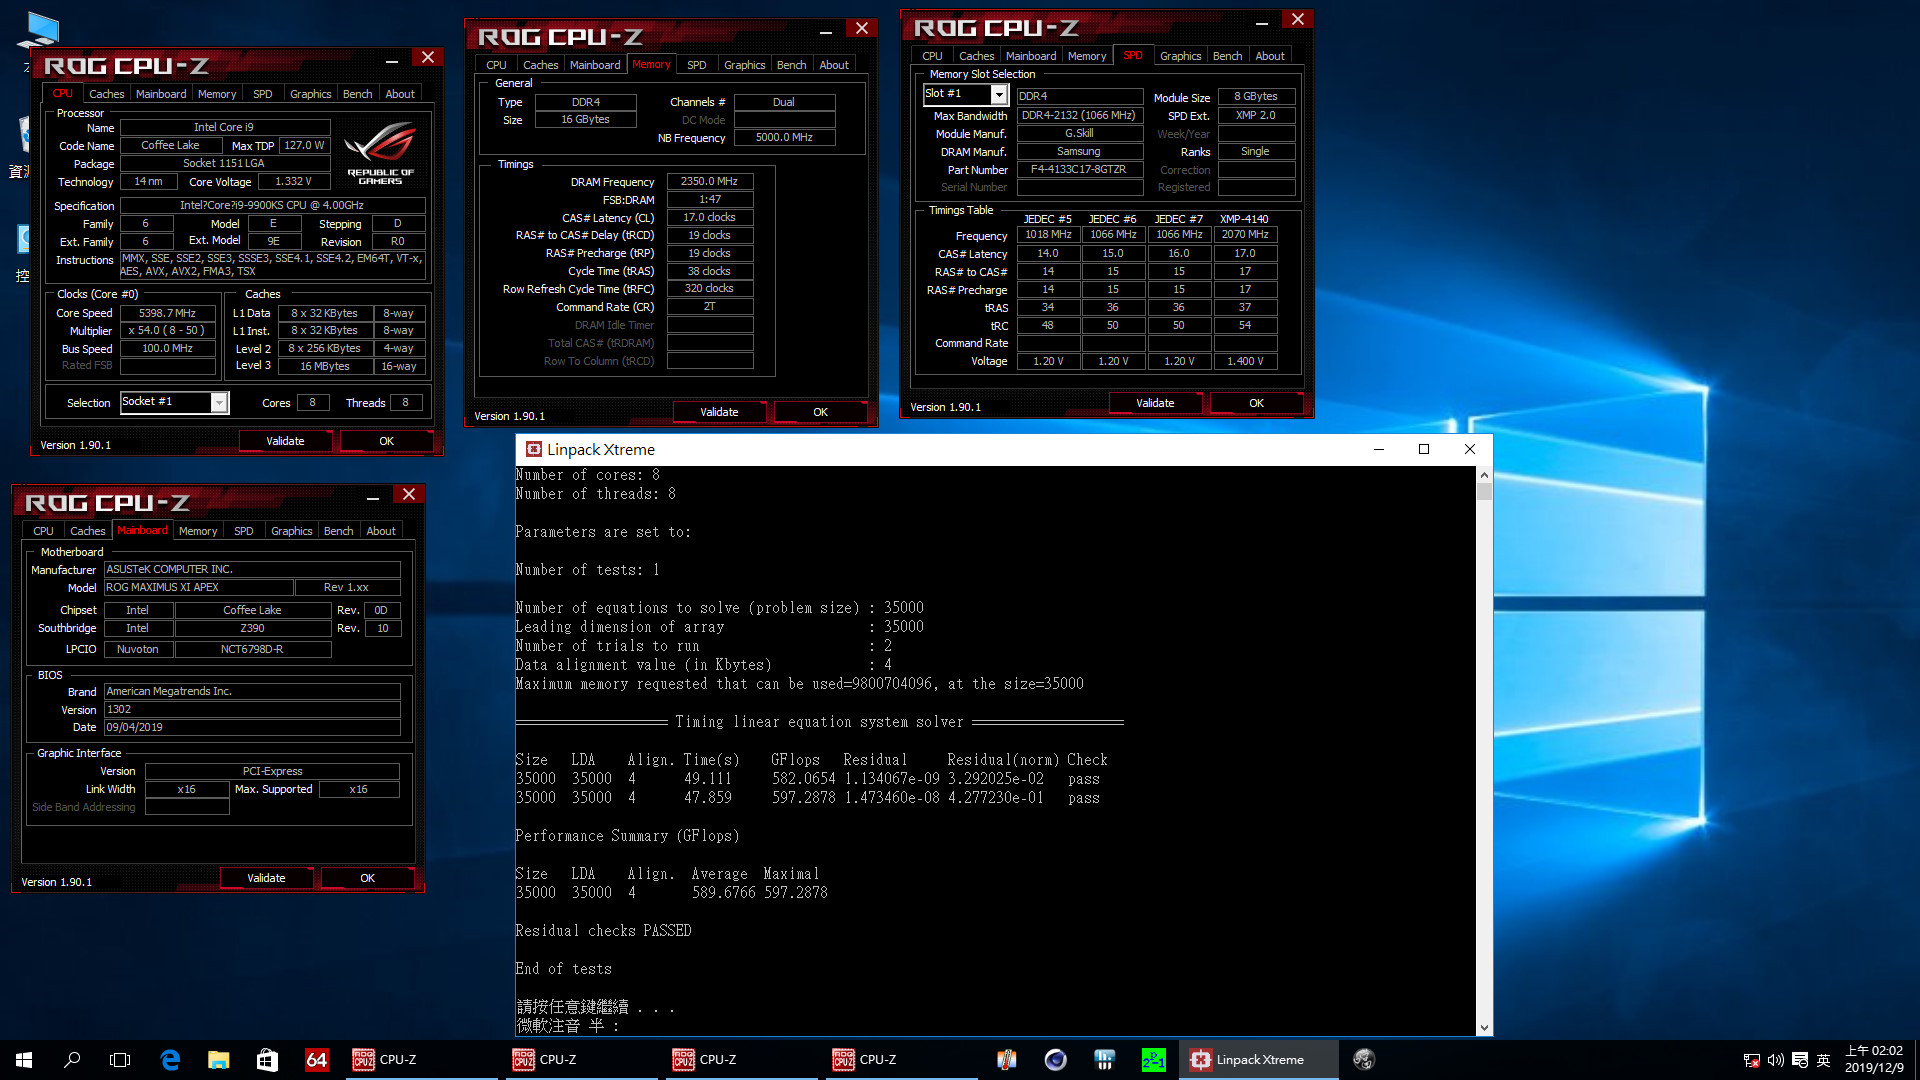The image size is (1920, 1080).
Task: Open the volume control tray icon
Action: (1776, 1060)
